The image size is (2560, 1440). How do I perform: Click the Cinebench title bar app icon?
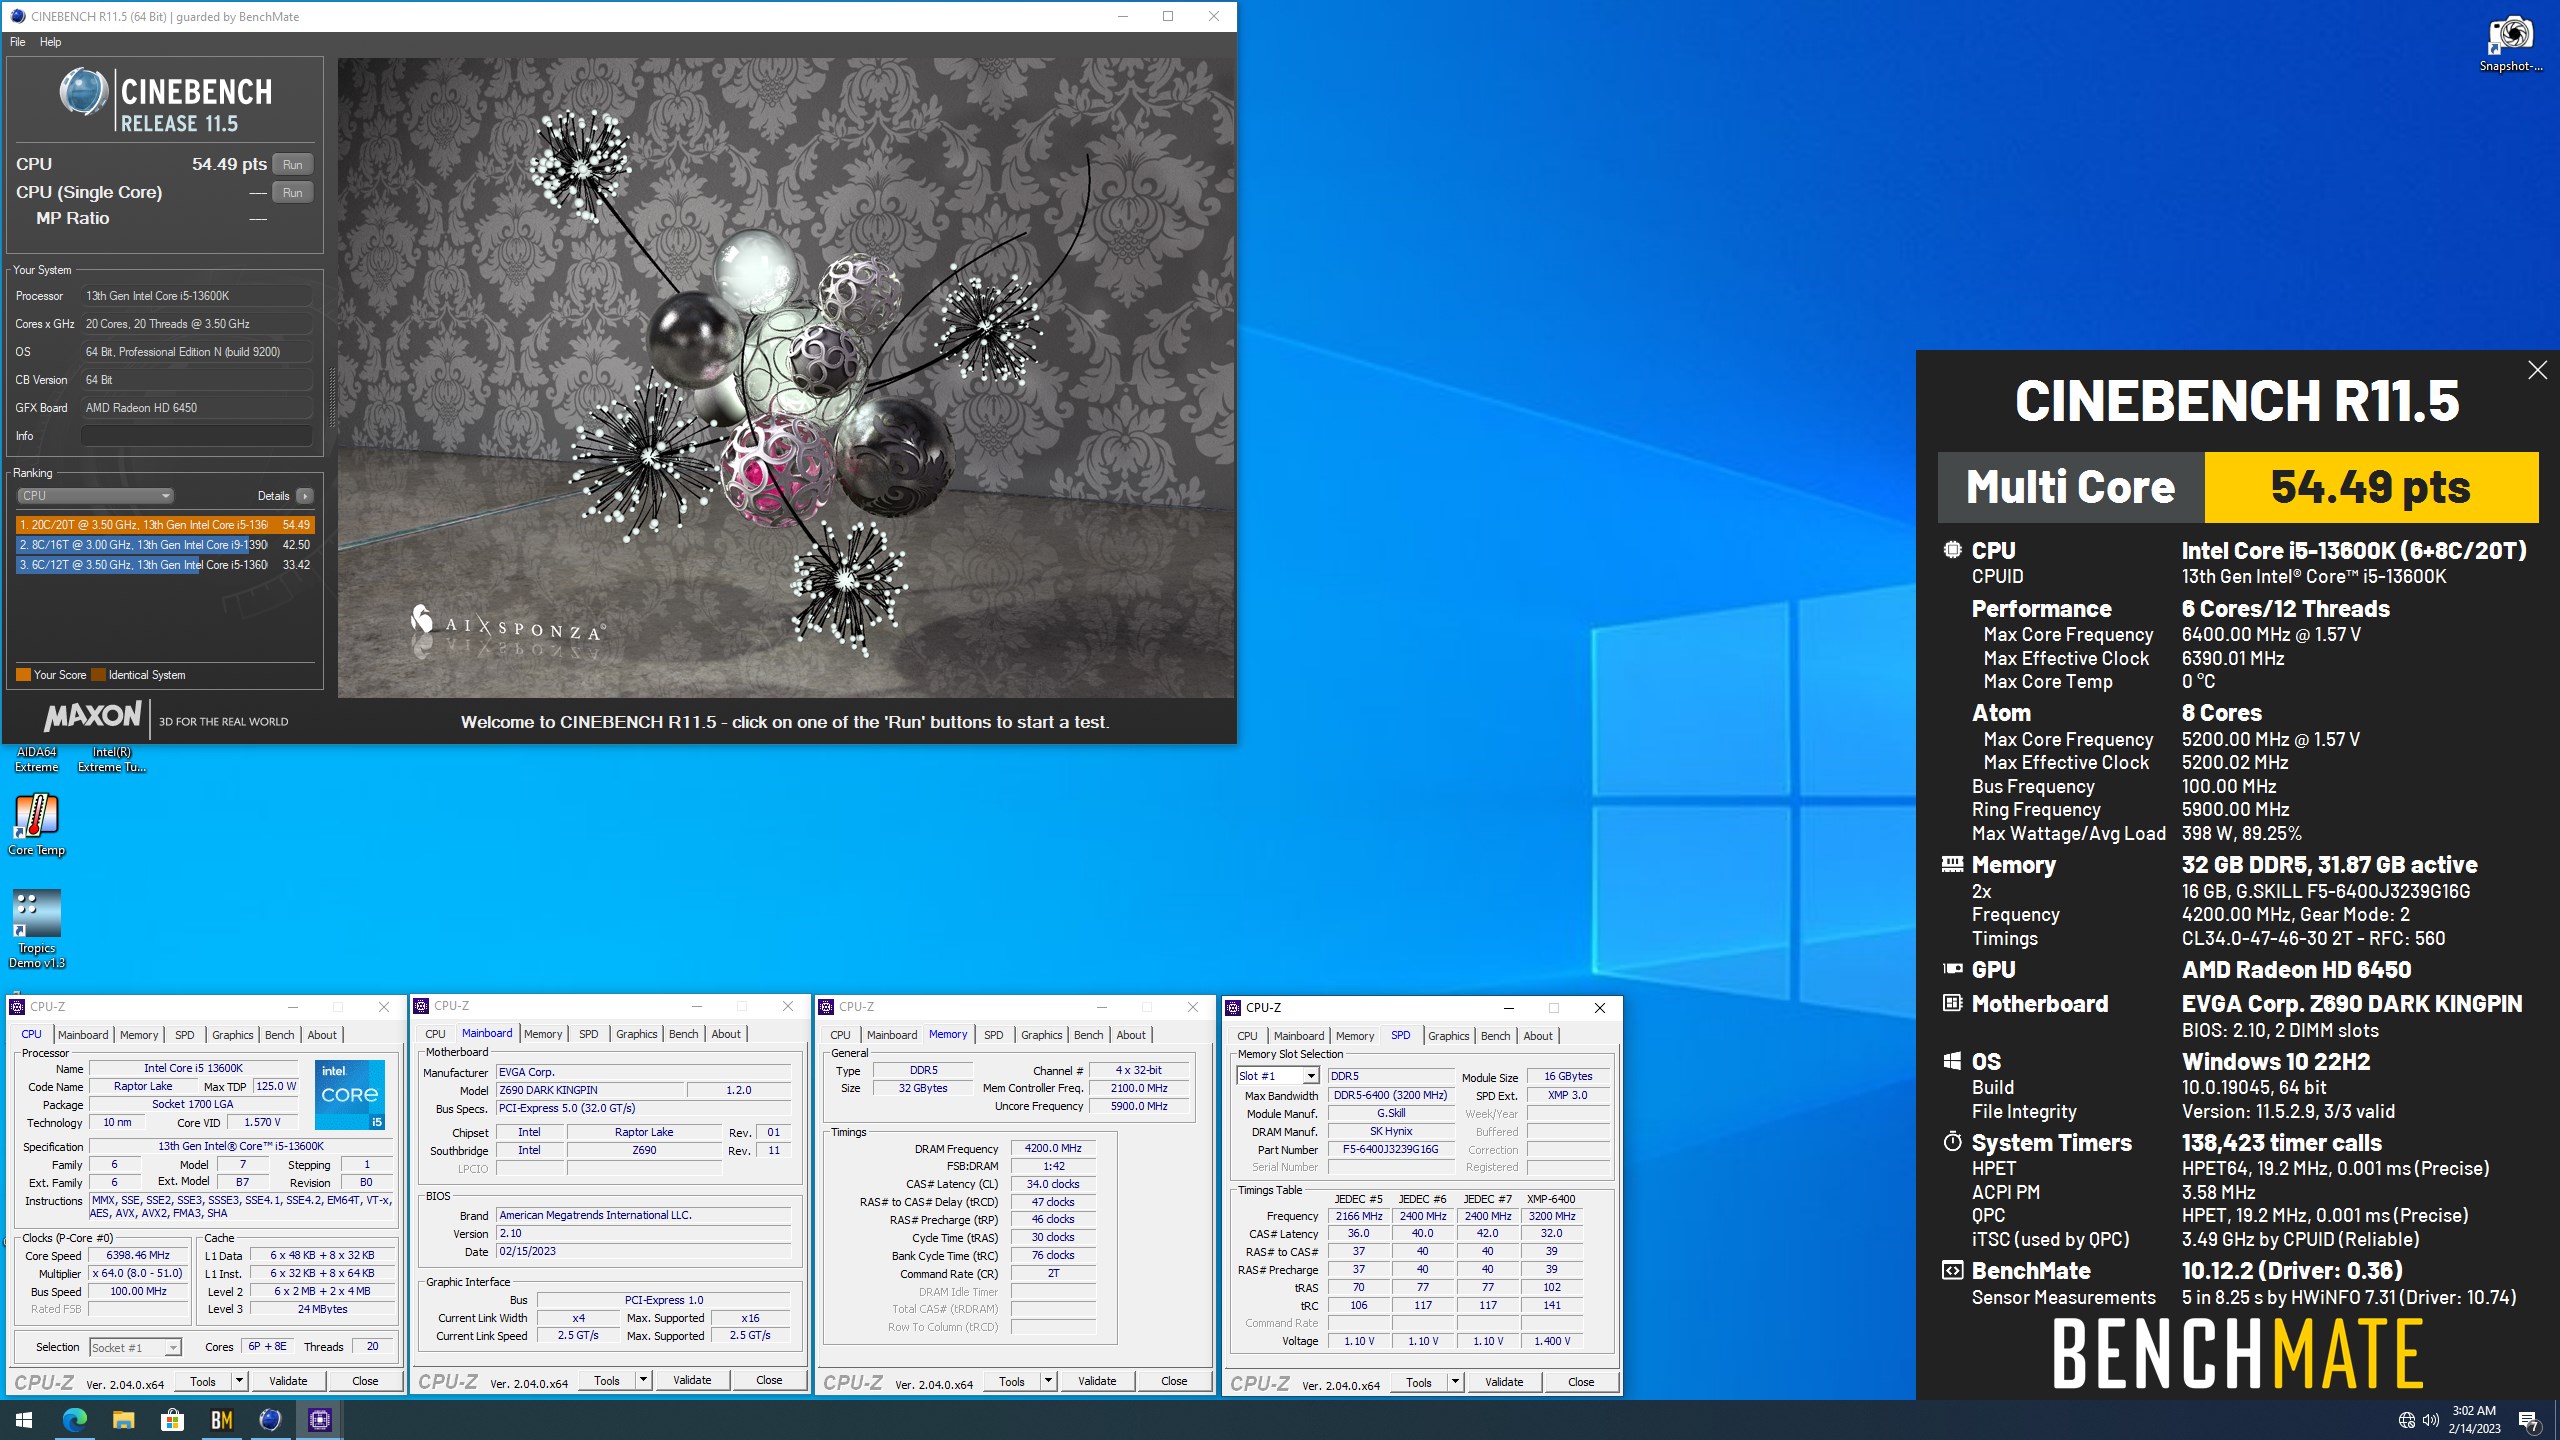tap(17, 16)
